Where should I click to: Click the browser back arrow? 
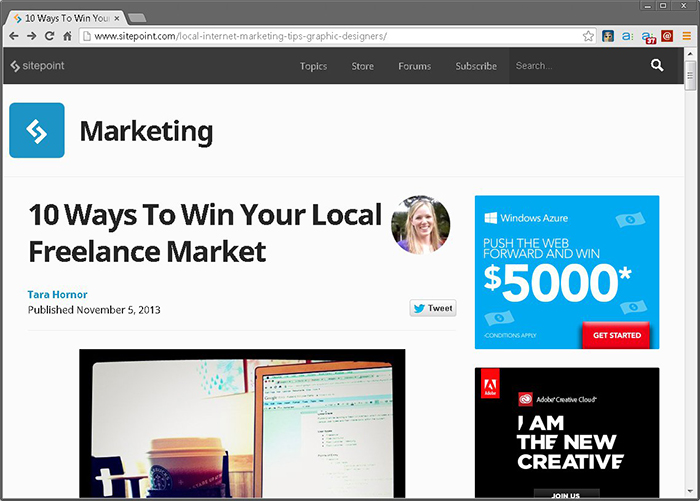(x=14, y=36)
